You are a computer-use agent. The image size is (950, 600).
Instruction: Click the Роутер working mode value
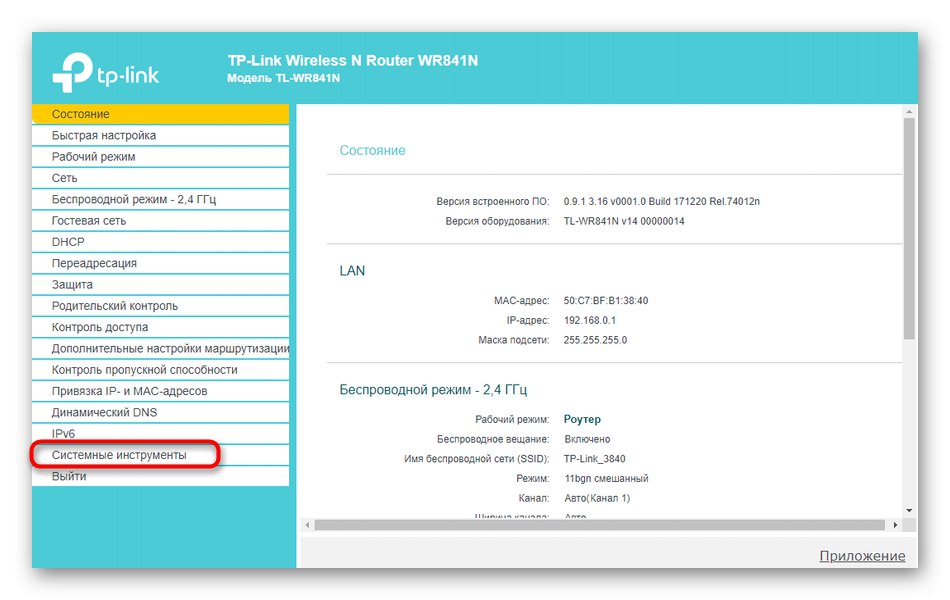582,419
